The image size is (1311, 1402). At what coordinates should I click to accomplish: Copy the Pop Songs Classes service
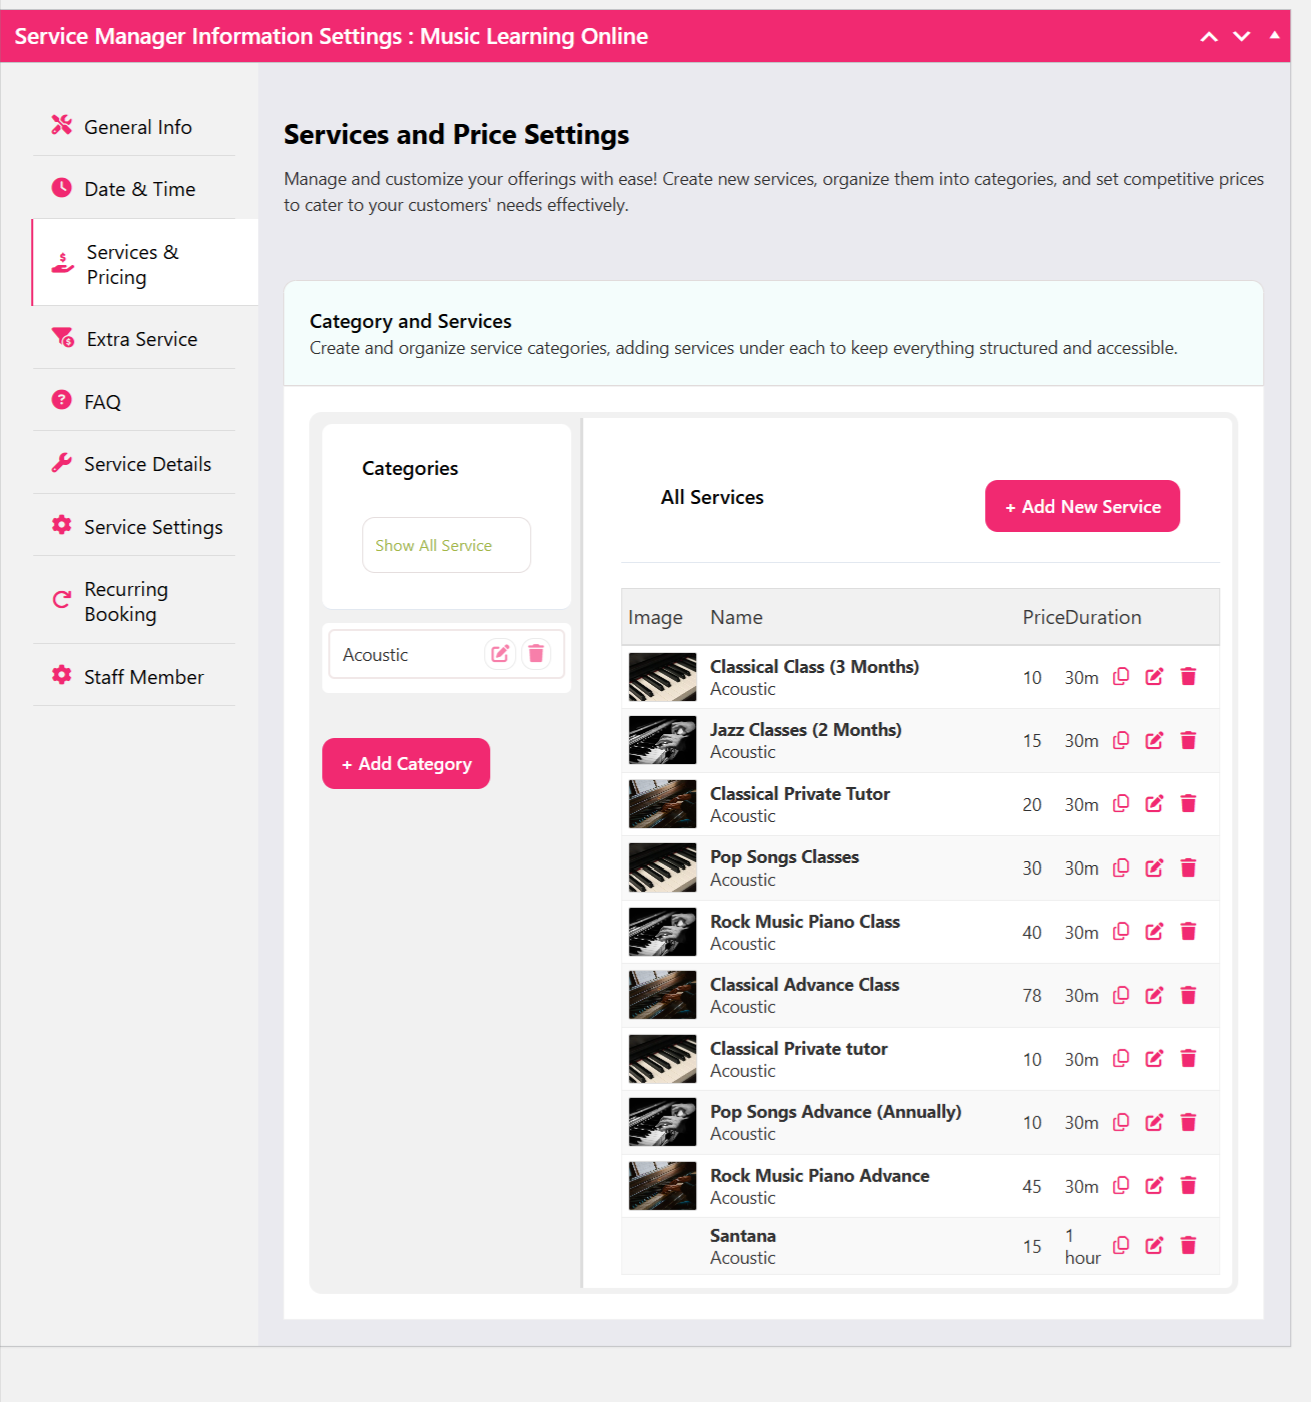(1121, 868)
